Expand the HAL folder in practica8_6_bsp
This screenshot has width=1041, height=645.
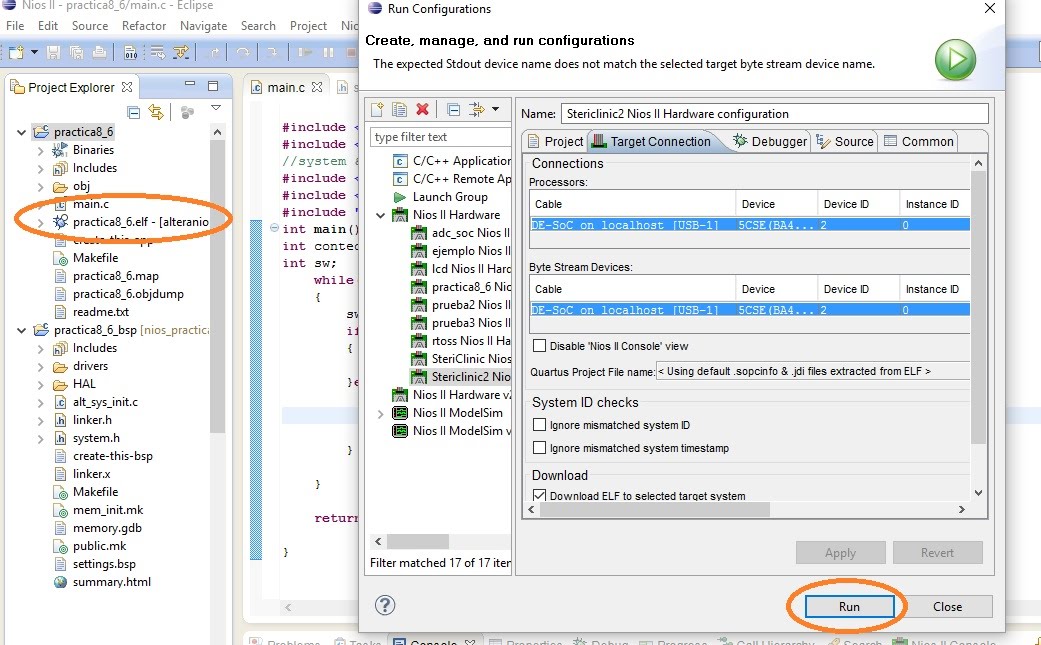[40, 385]
